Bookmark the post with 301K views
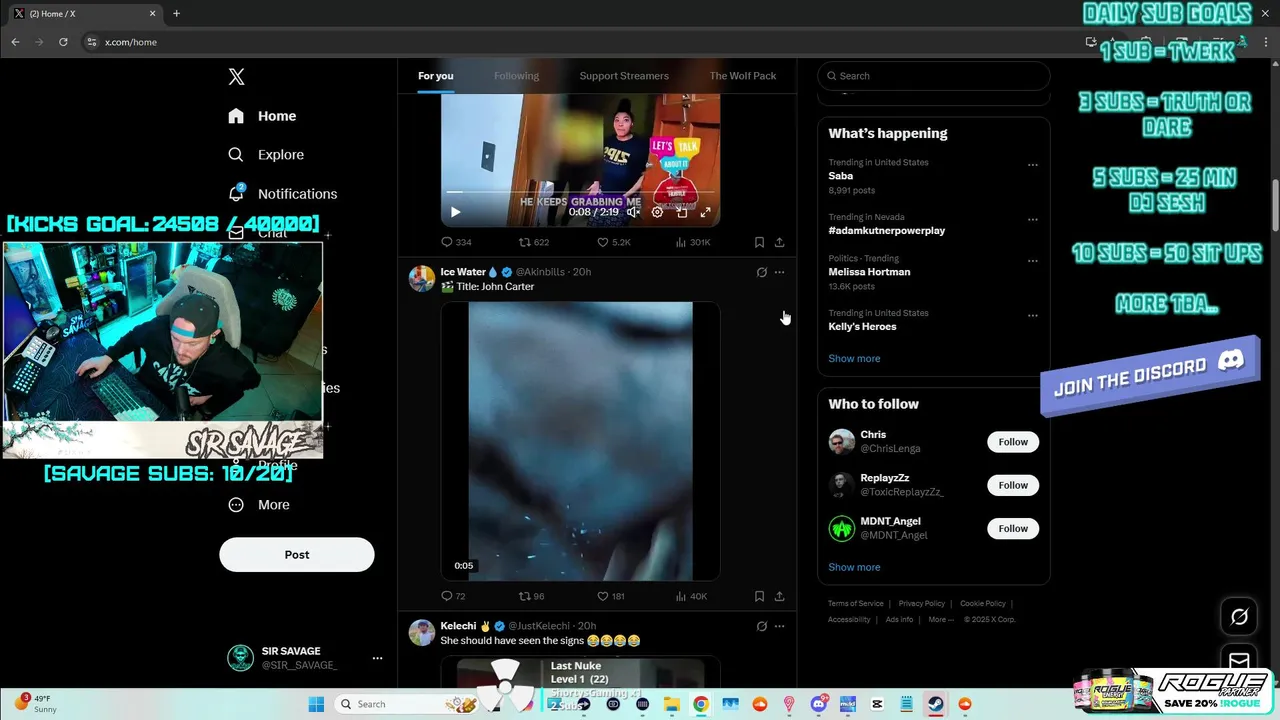 click(759, 242)
